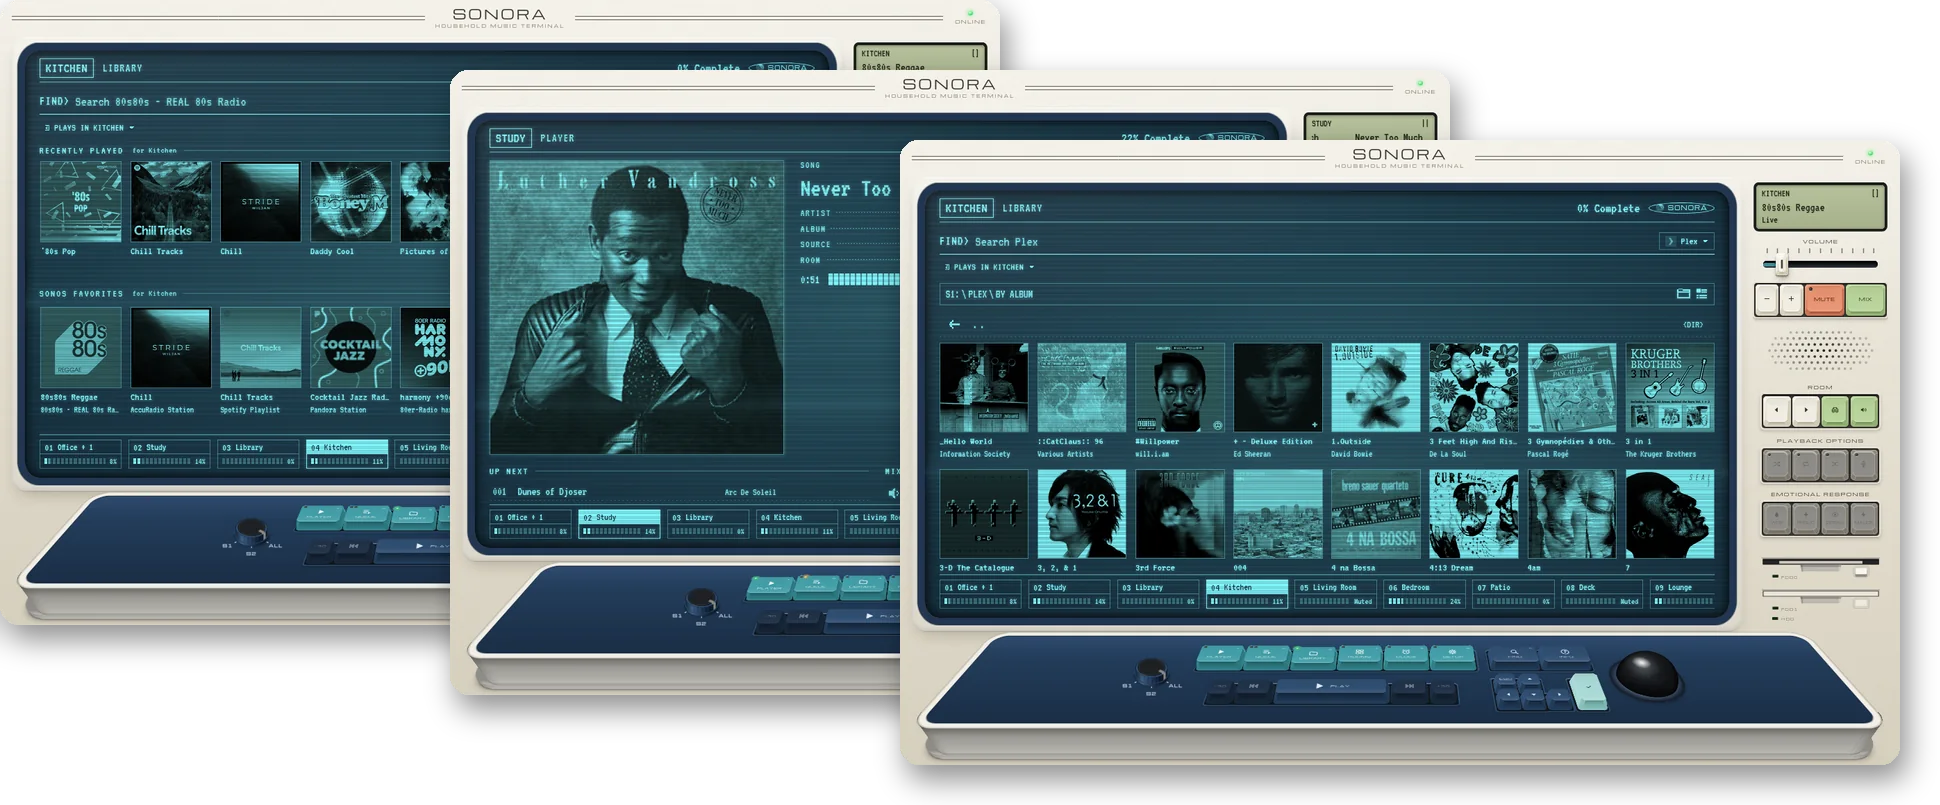Select the previous room arrow key
This screenshot has width=1940, height=805.
(x=1776, y=410)
